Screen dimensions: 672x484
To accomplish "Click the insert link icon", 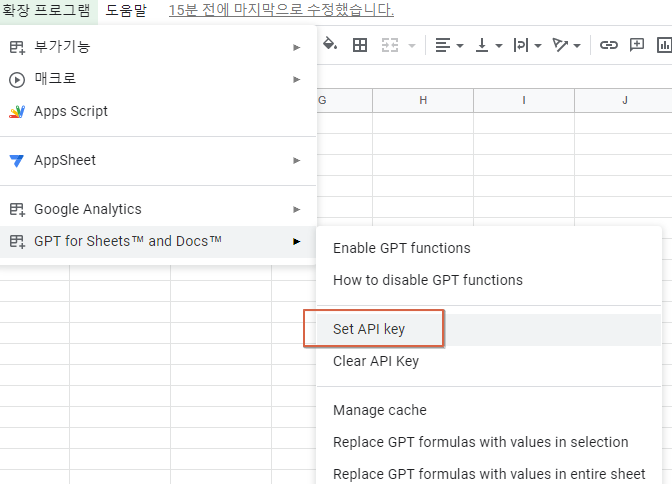I will [609, 45].
